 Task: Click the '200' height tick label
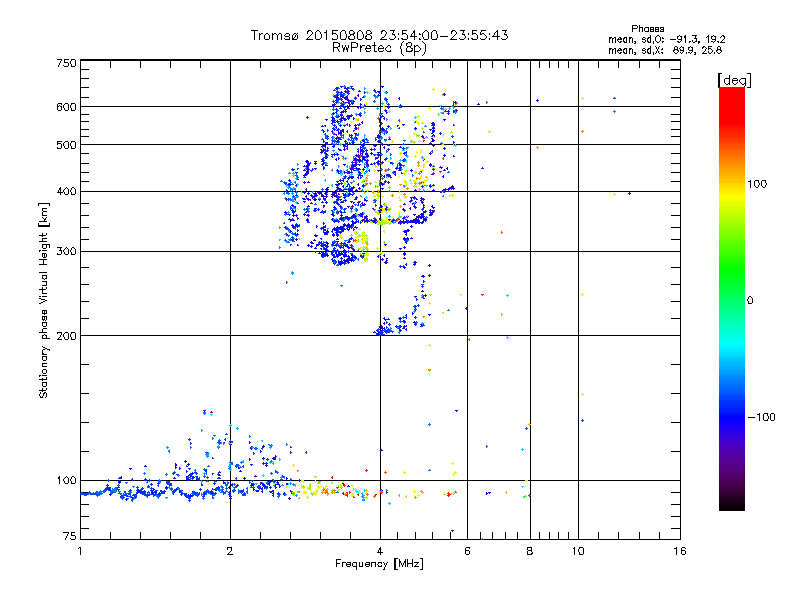click(x=67, y=336)
